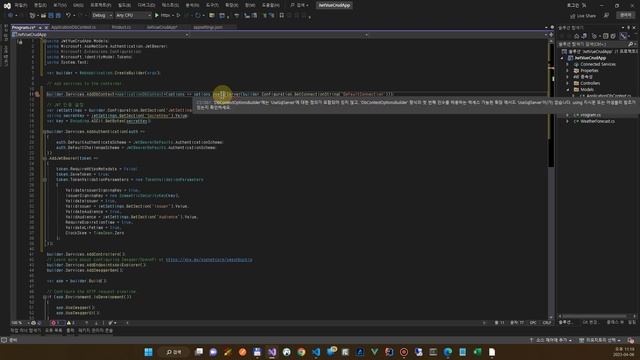Open the JwtVueCrudApp navigation bar dropdown
640x360 pixels.
[x=101, y=35]
